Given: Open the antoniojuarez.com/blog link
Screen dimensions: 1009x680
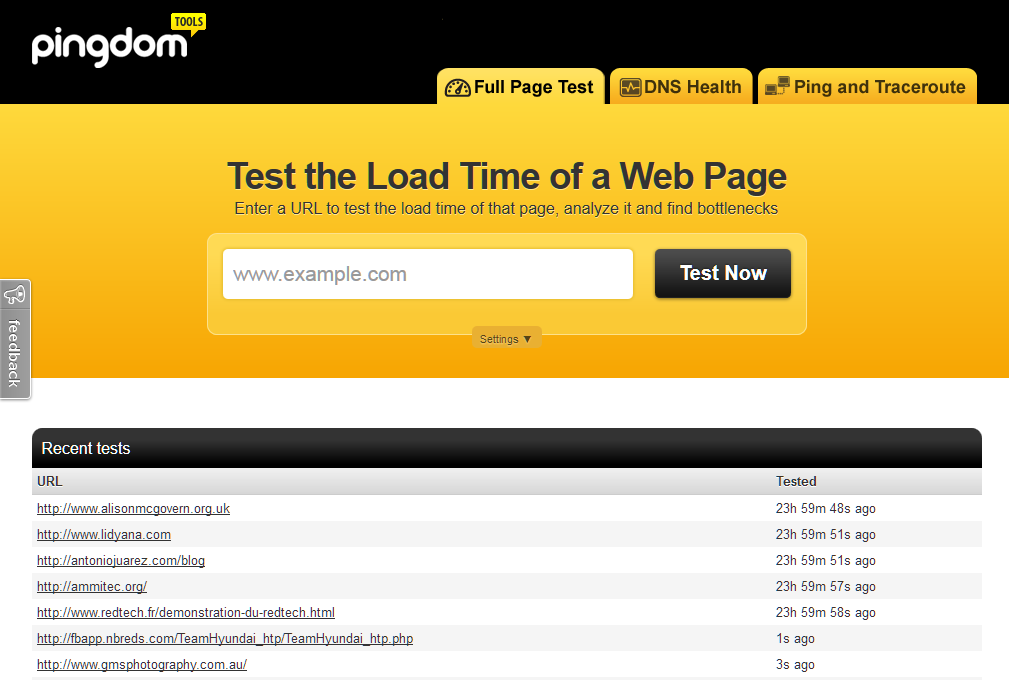Looking at the screenshot, I should [121, 560].
